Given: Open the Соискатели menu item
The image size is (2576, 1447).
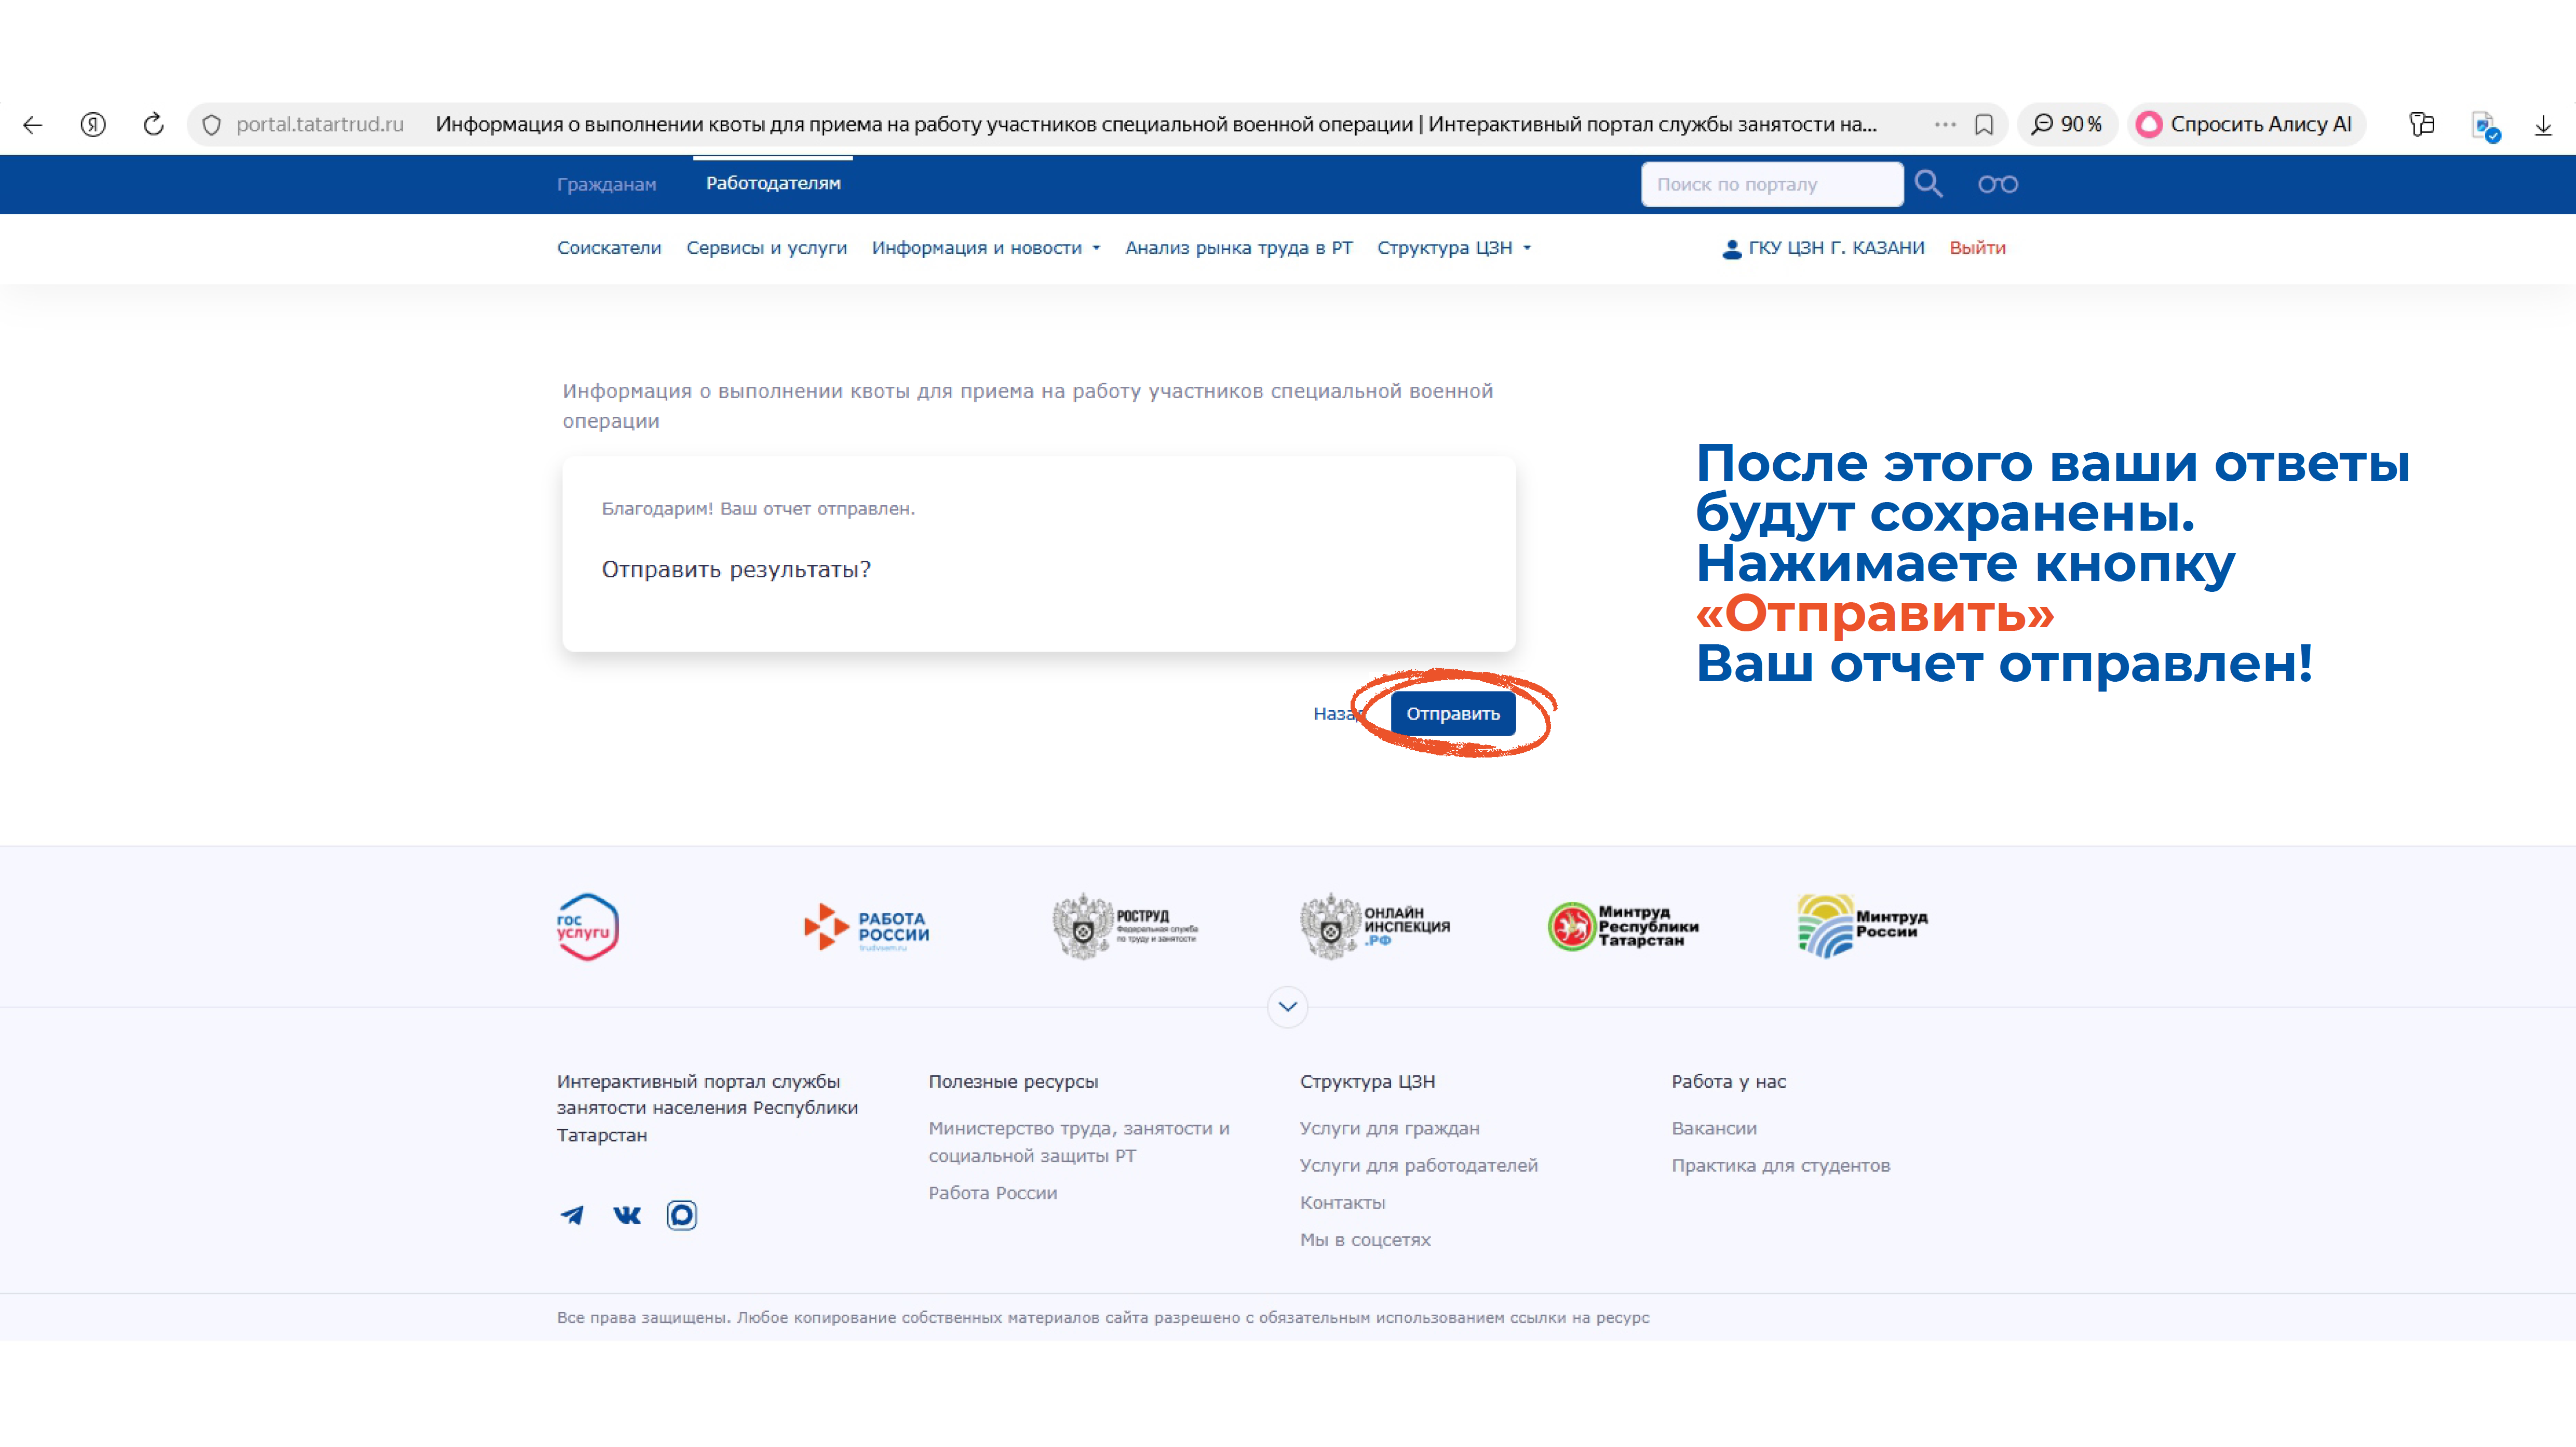Looking at the screenshot, I should coord(609,248).
